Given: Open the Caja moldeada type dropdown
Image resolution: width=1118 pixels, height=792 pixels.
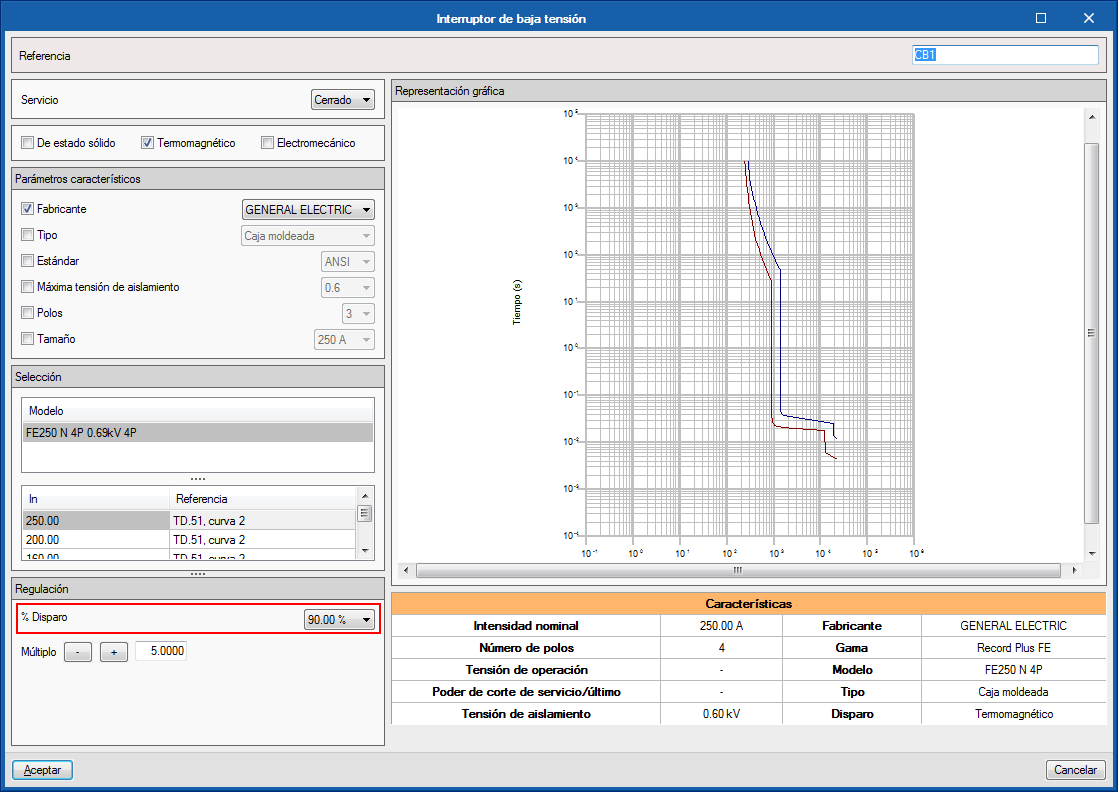Looking at the screenshot, I should pos(308,236).
